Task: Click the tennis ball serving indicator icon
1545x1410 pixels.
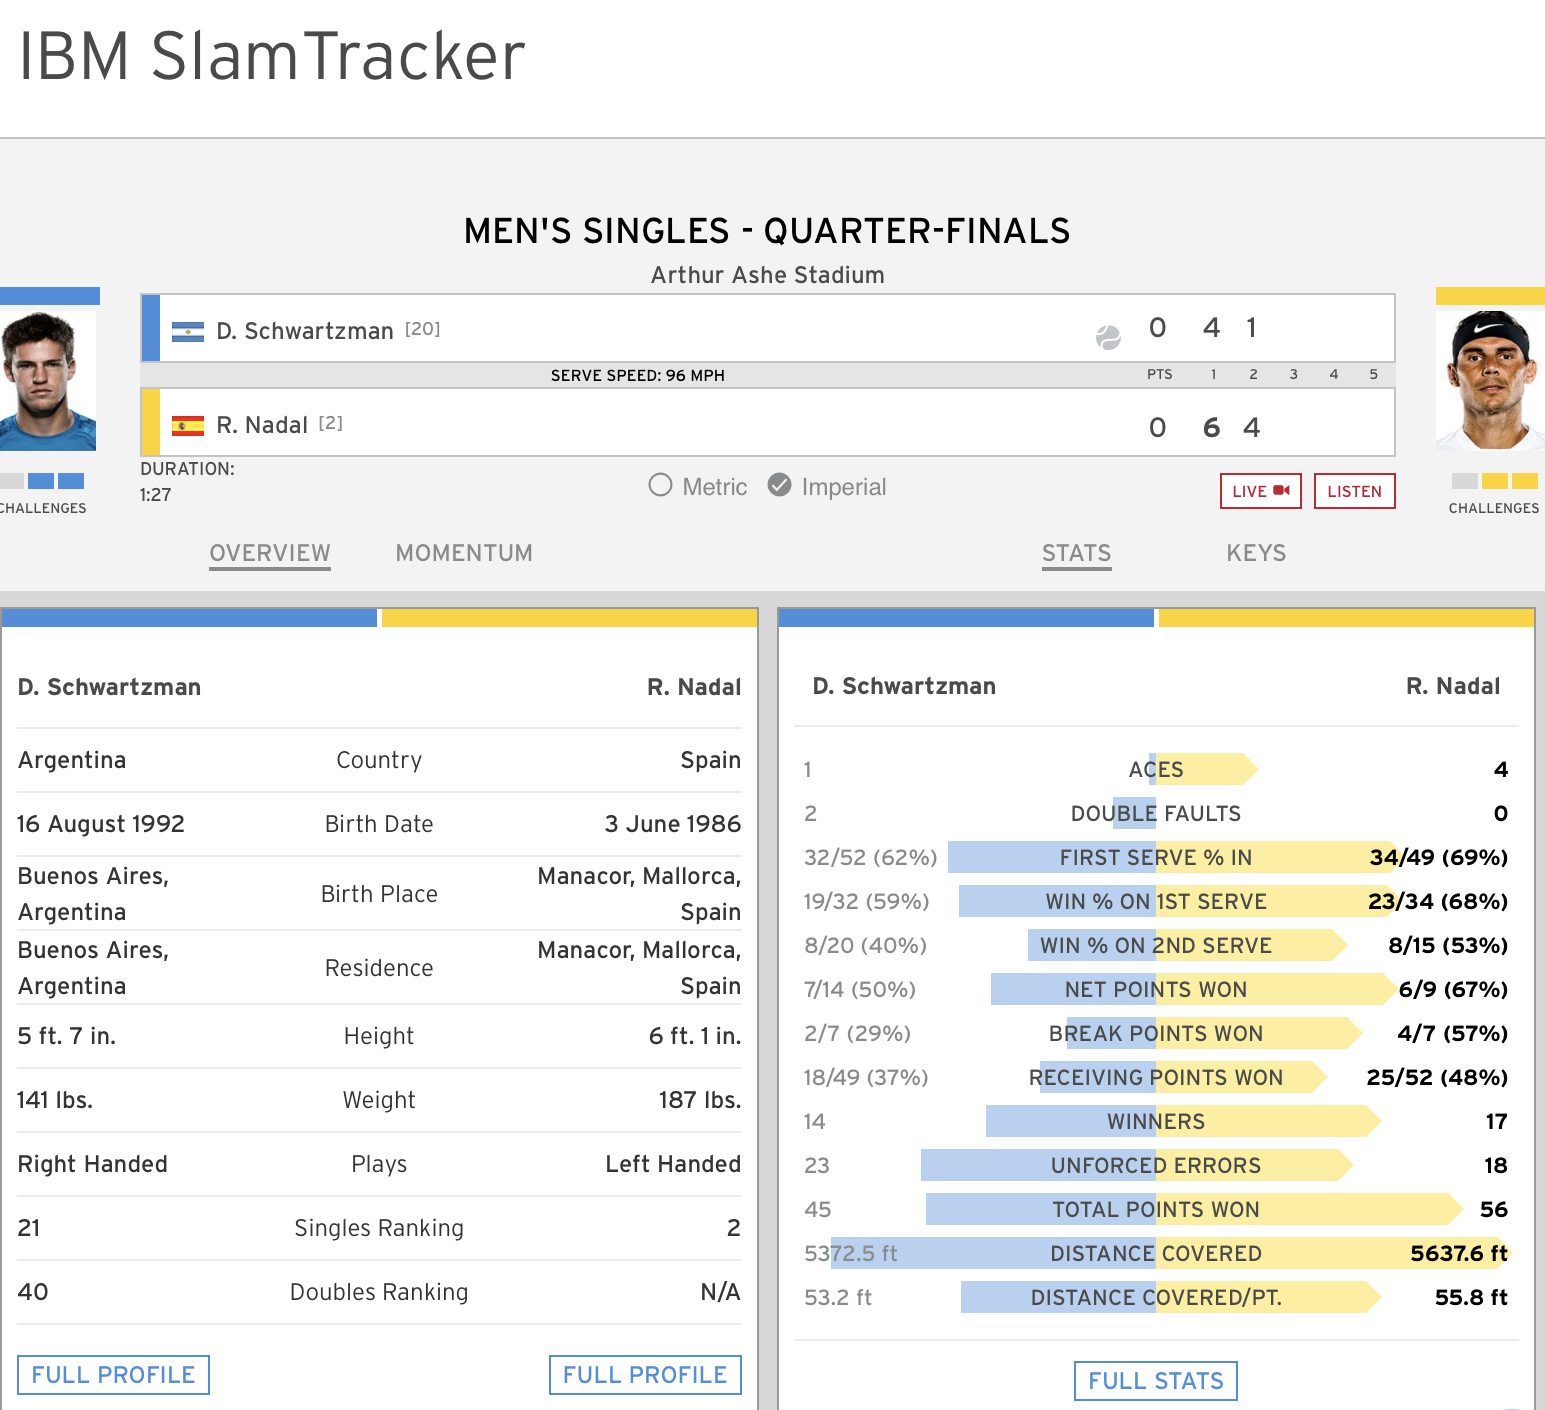Action: point(1108,338)
